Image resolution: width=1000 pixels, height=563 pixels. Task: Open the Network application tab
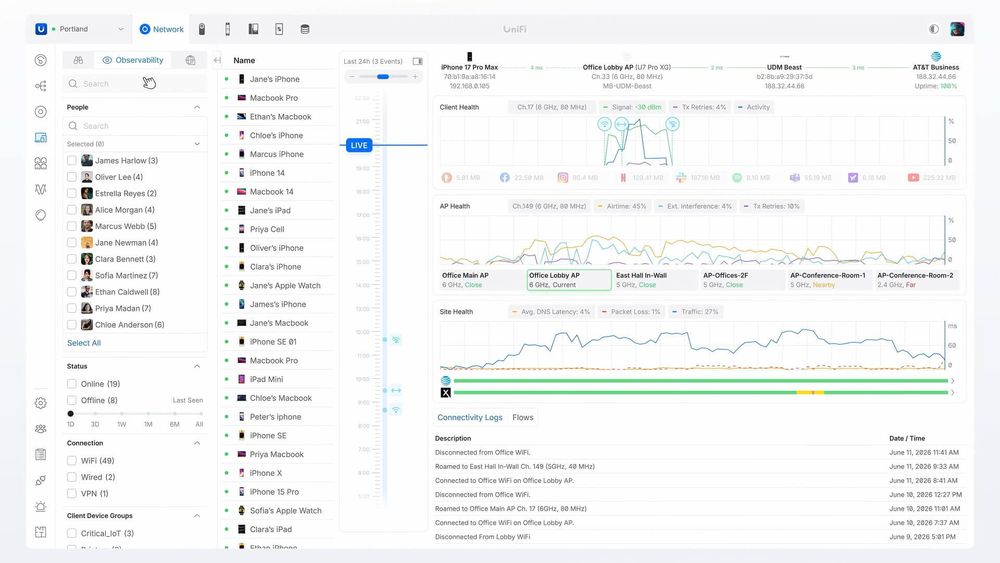162,29
